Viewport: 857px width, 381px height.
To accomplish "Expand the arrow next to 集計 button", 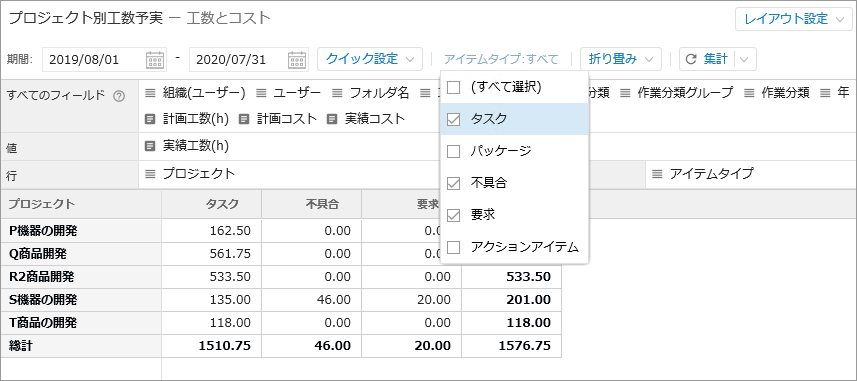I will 746,60.
